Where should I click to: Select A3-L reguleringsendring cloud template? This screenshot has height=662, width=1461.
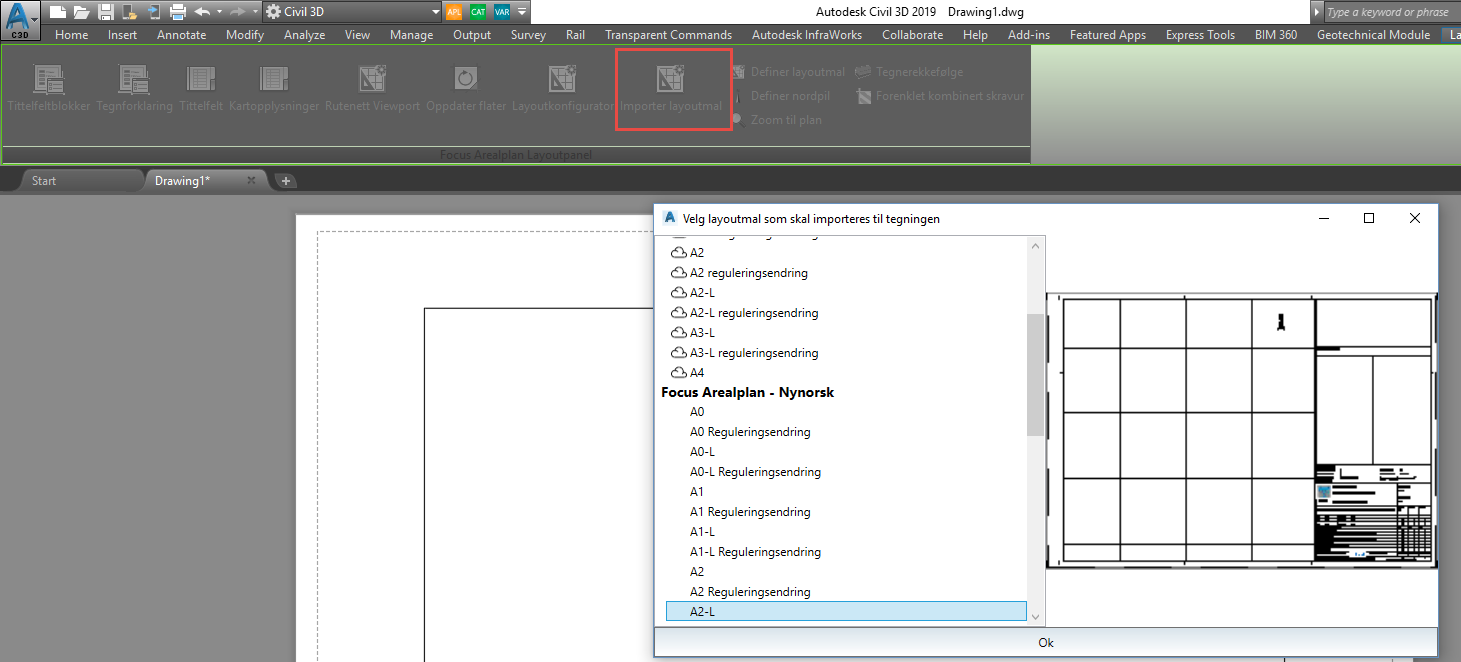tap(754, 353)
